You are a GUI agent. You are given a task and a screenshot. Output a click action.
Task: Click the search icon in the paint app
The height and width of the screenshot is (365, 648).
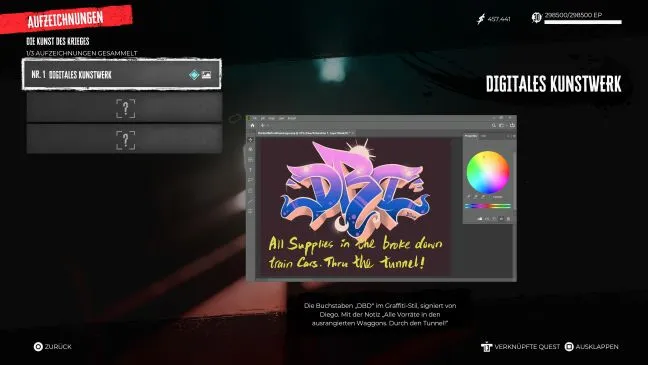(x=493, y=125)
